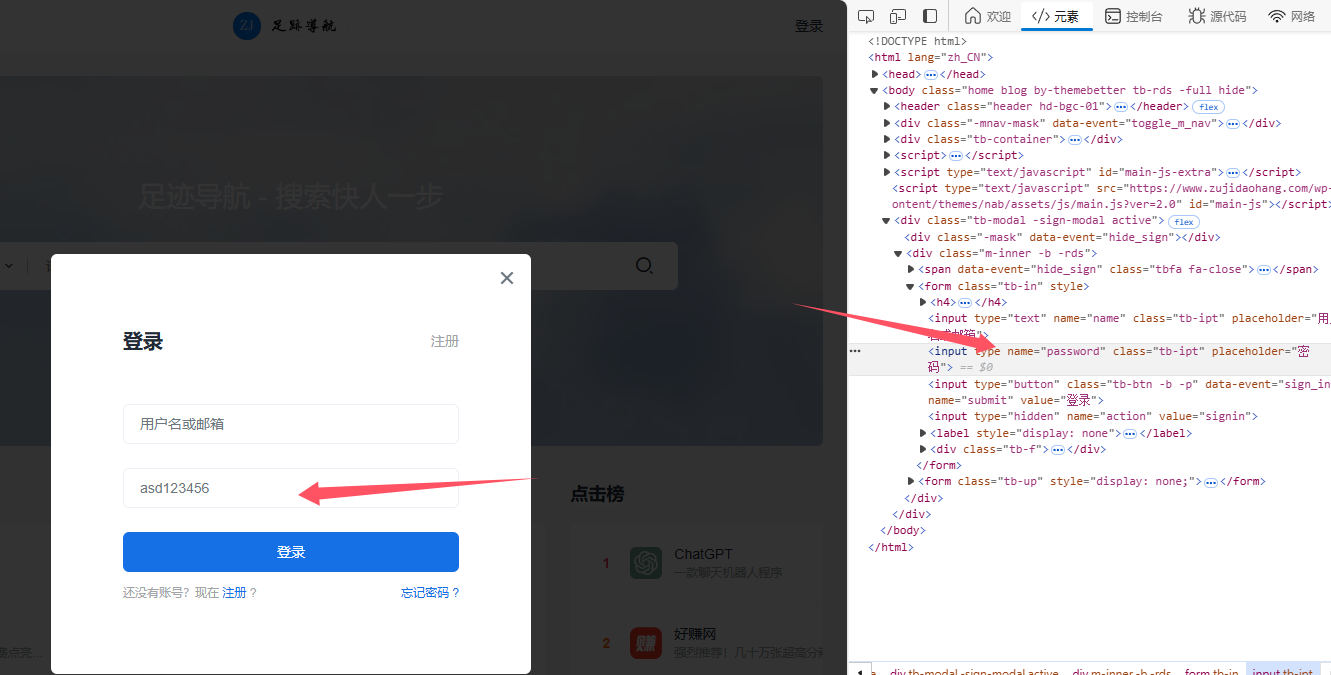The image size is (1331, 675).
Task: Expand the tb-container div node
Action: pos(887,140)
